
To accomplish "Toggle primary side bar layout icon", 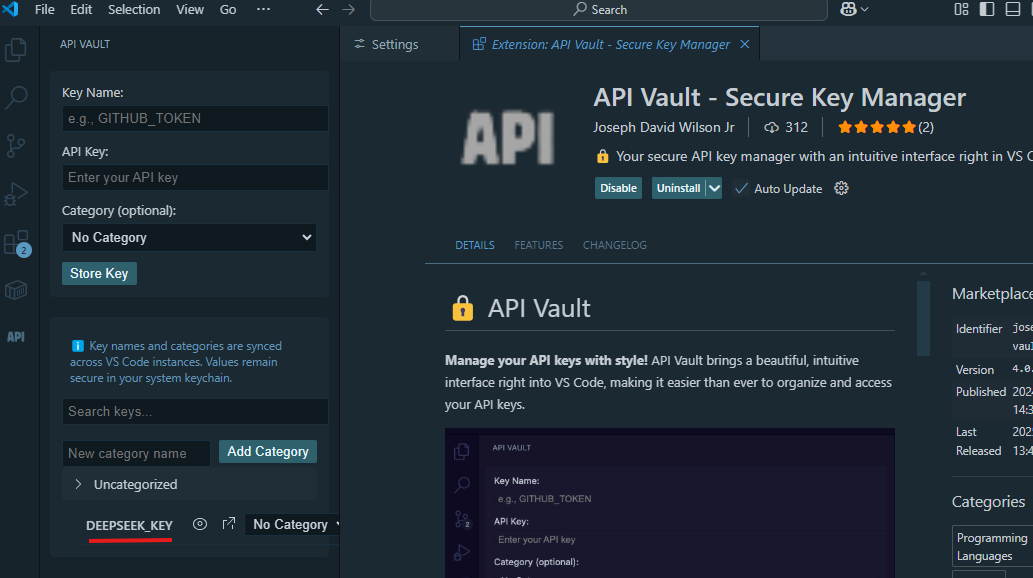I will [987, 9].
